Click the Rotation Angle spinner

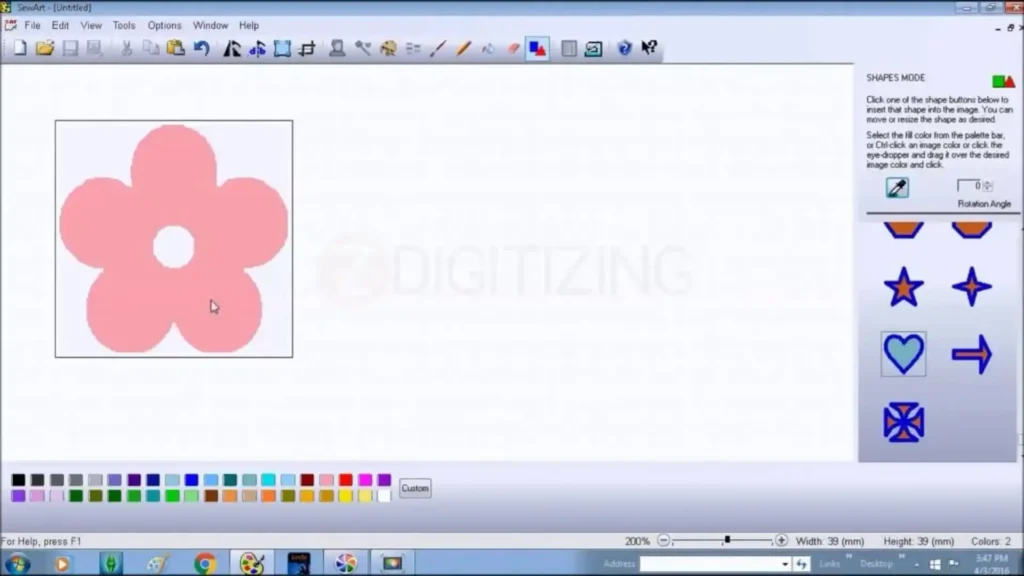pos(988,186)
